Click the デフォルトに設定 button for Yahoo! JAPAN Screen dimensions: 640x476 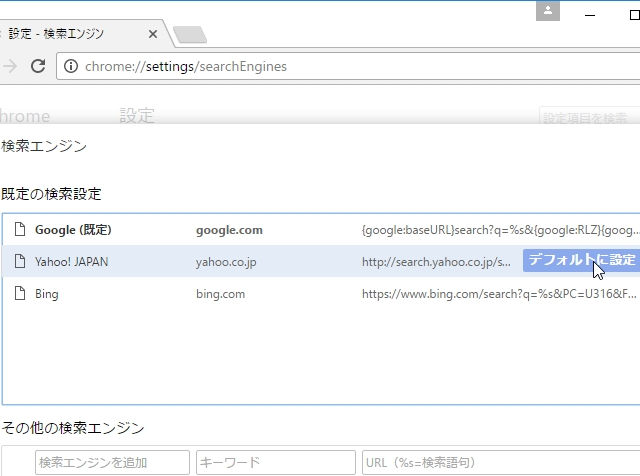[581, 260]
